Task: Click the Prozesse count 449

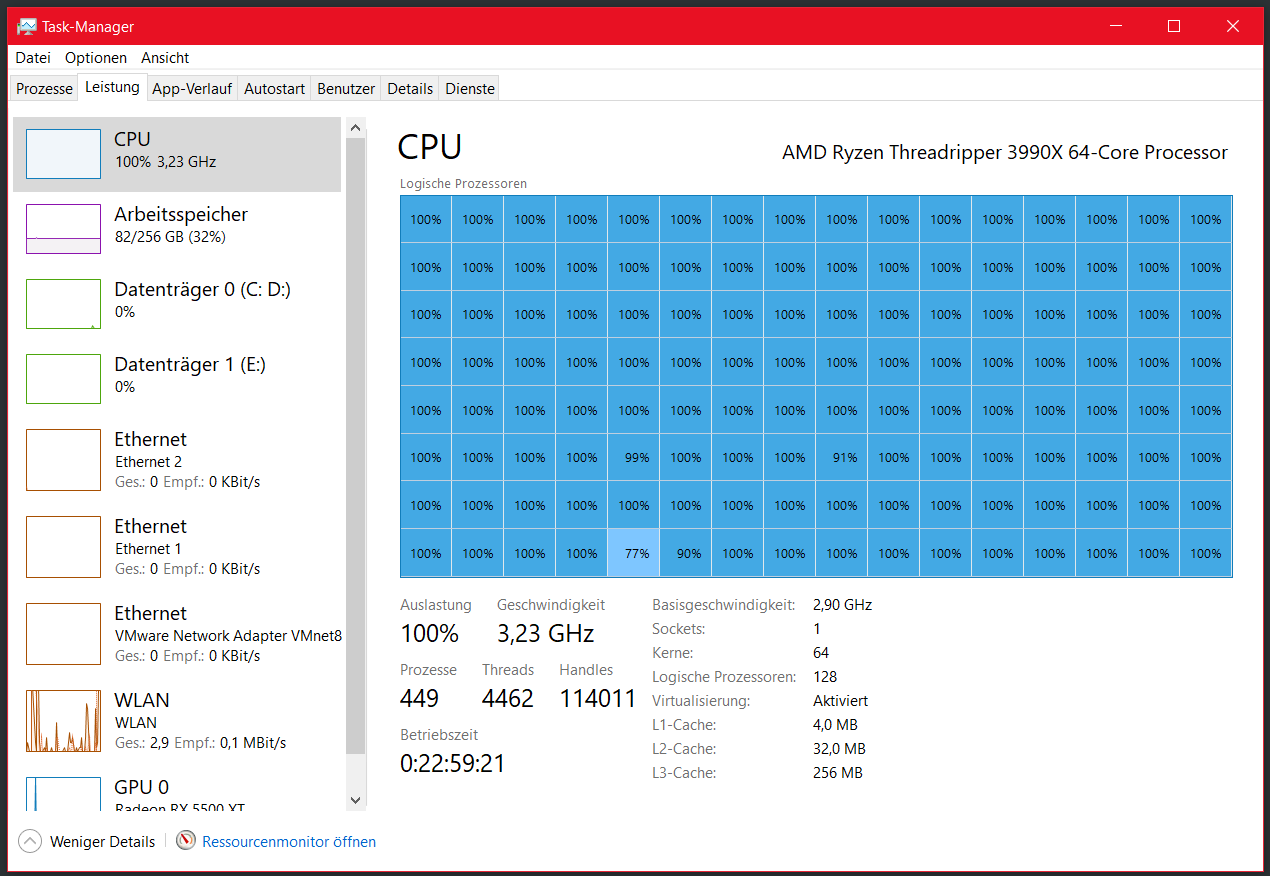Action: pyautogui.click(x=420, y=698)
